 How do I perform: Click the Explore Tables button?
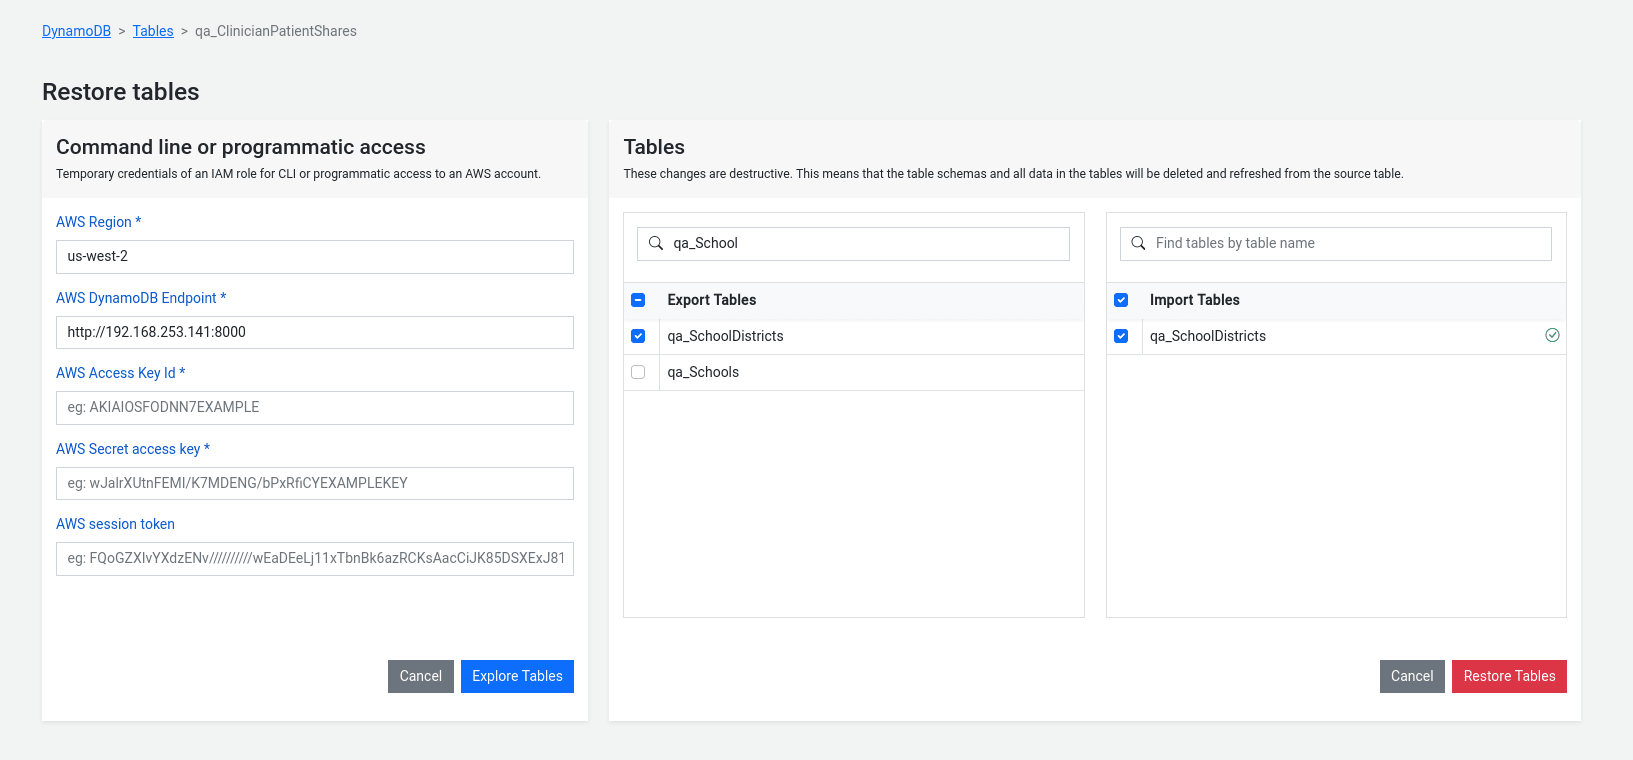pos(517,676)
